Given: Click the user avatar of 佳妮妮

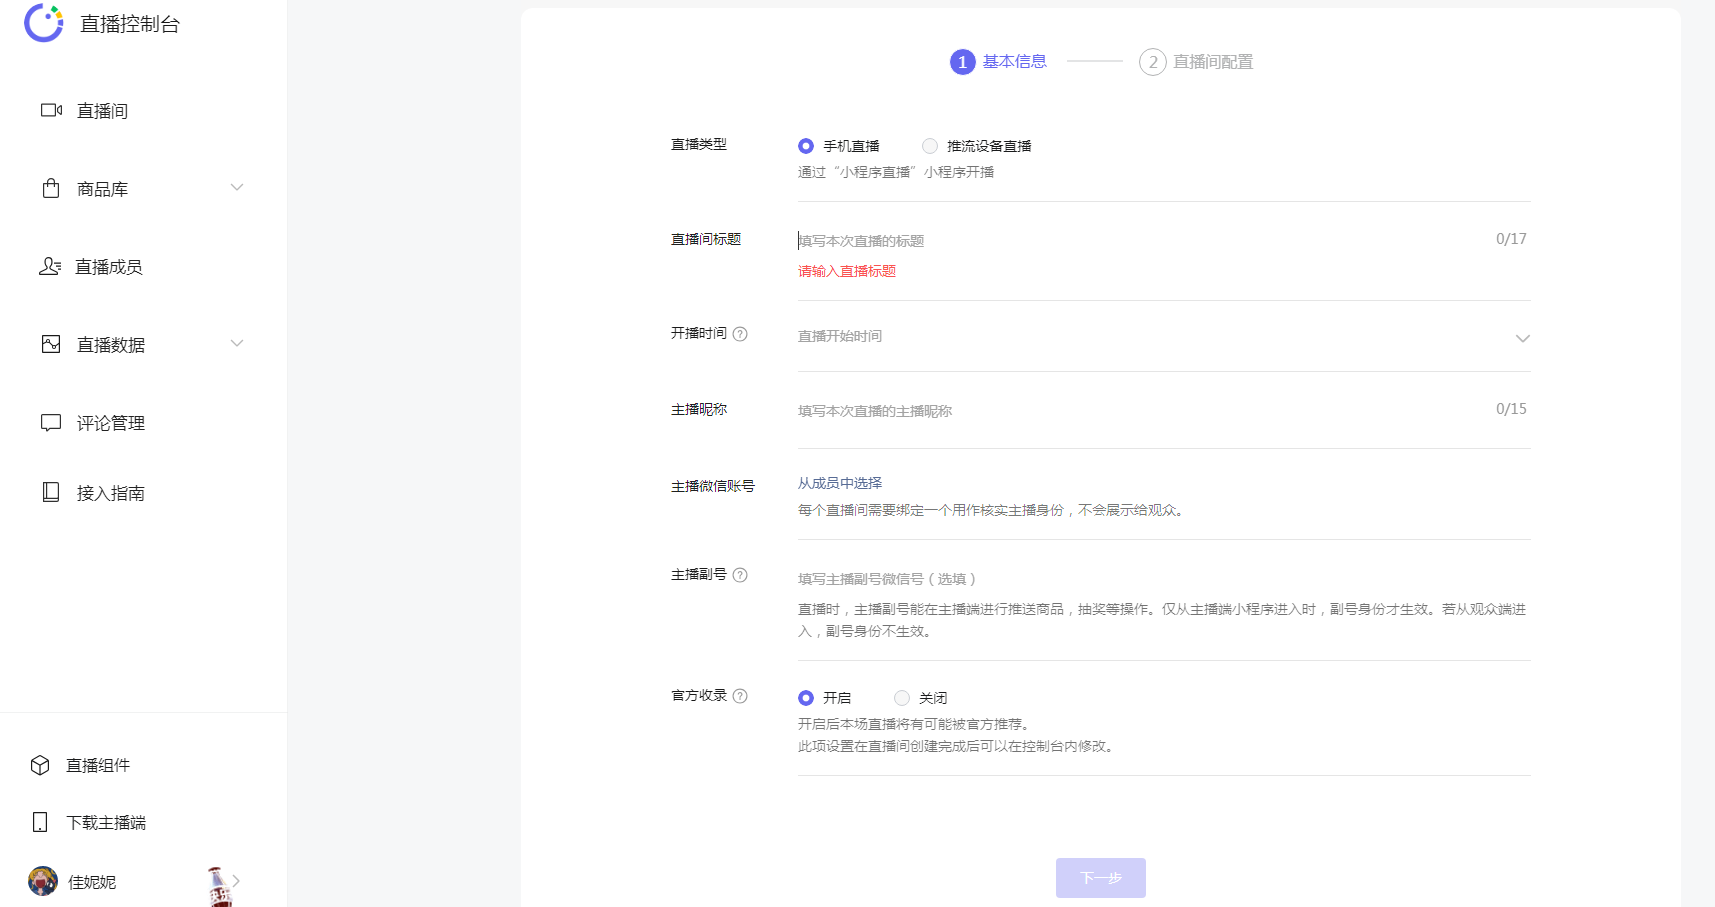Looking at the screenshot, I should pos(43,881).
